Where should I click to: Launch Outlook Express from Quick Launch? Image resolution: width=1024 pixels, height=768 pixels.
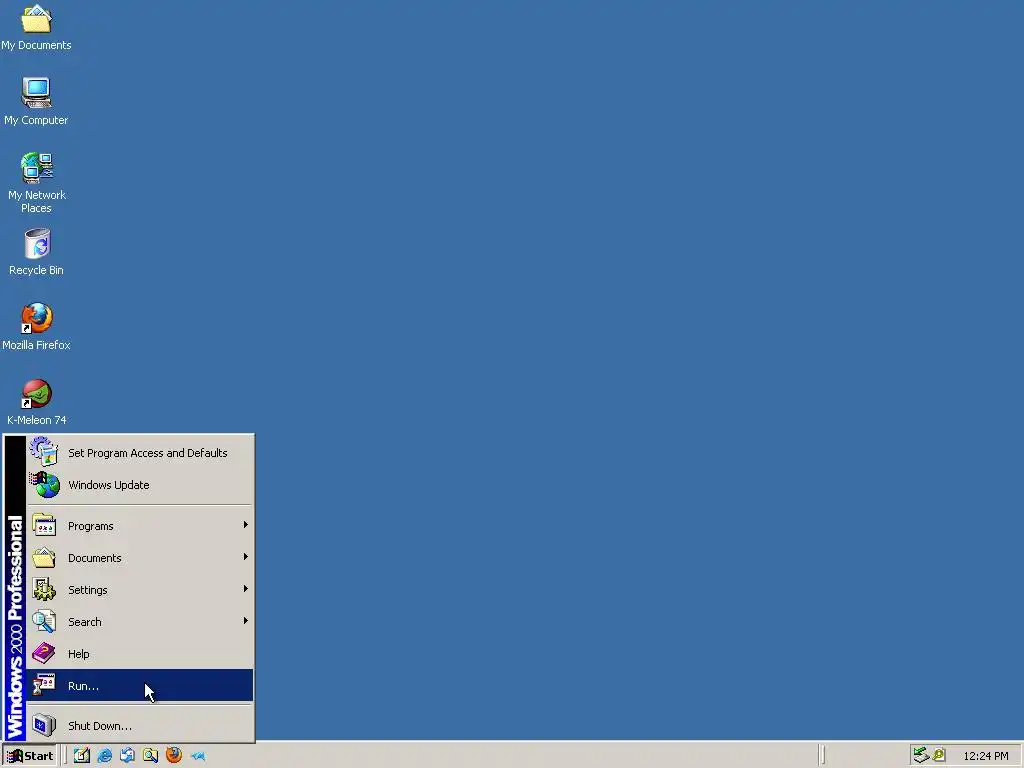pos(127,756)
